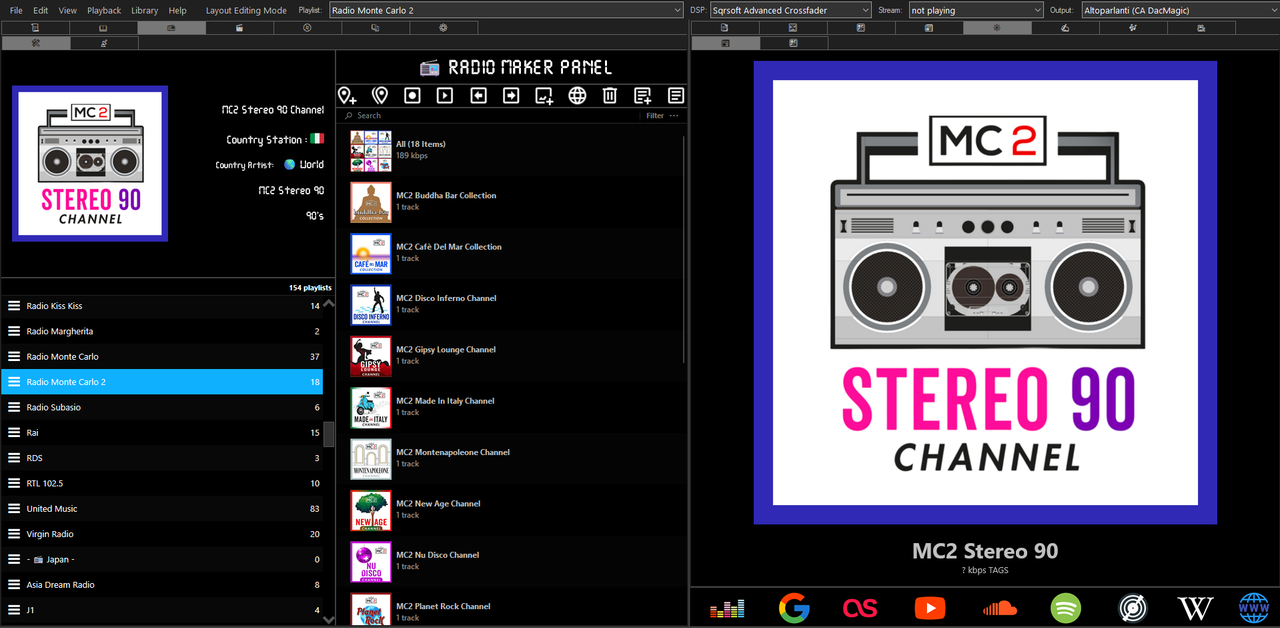Select the highlighted Radio Monte Carlo 2 playlist

point(162,382)
